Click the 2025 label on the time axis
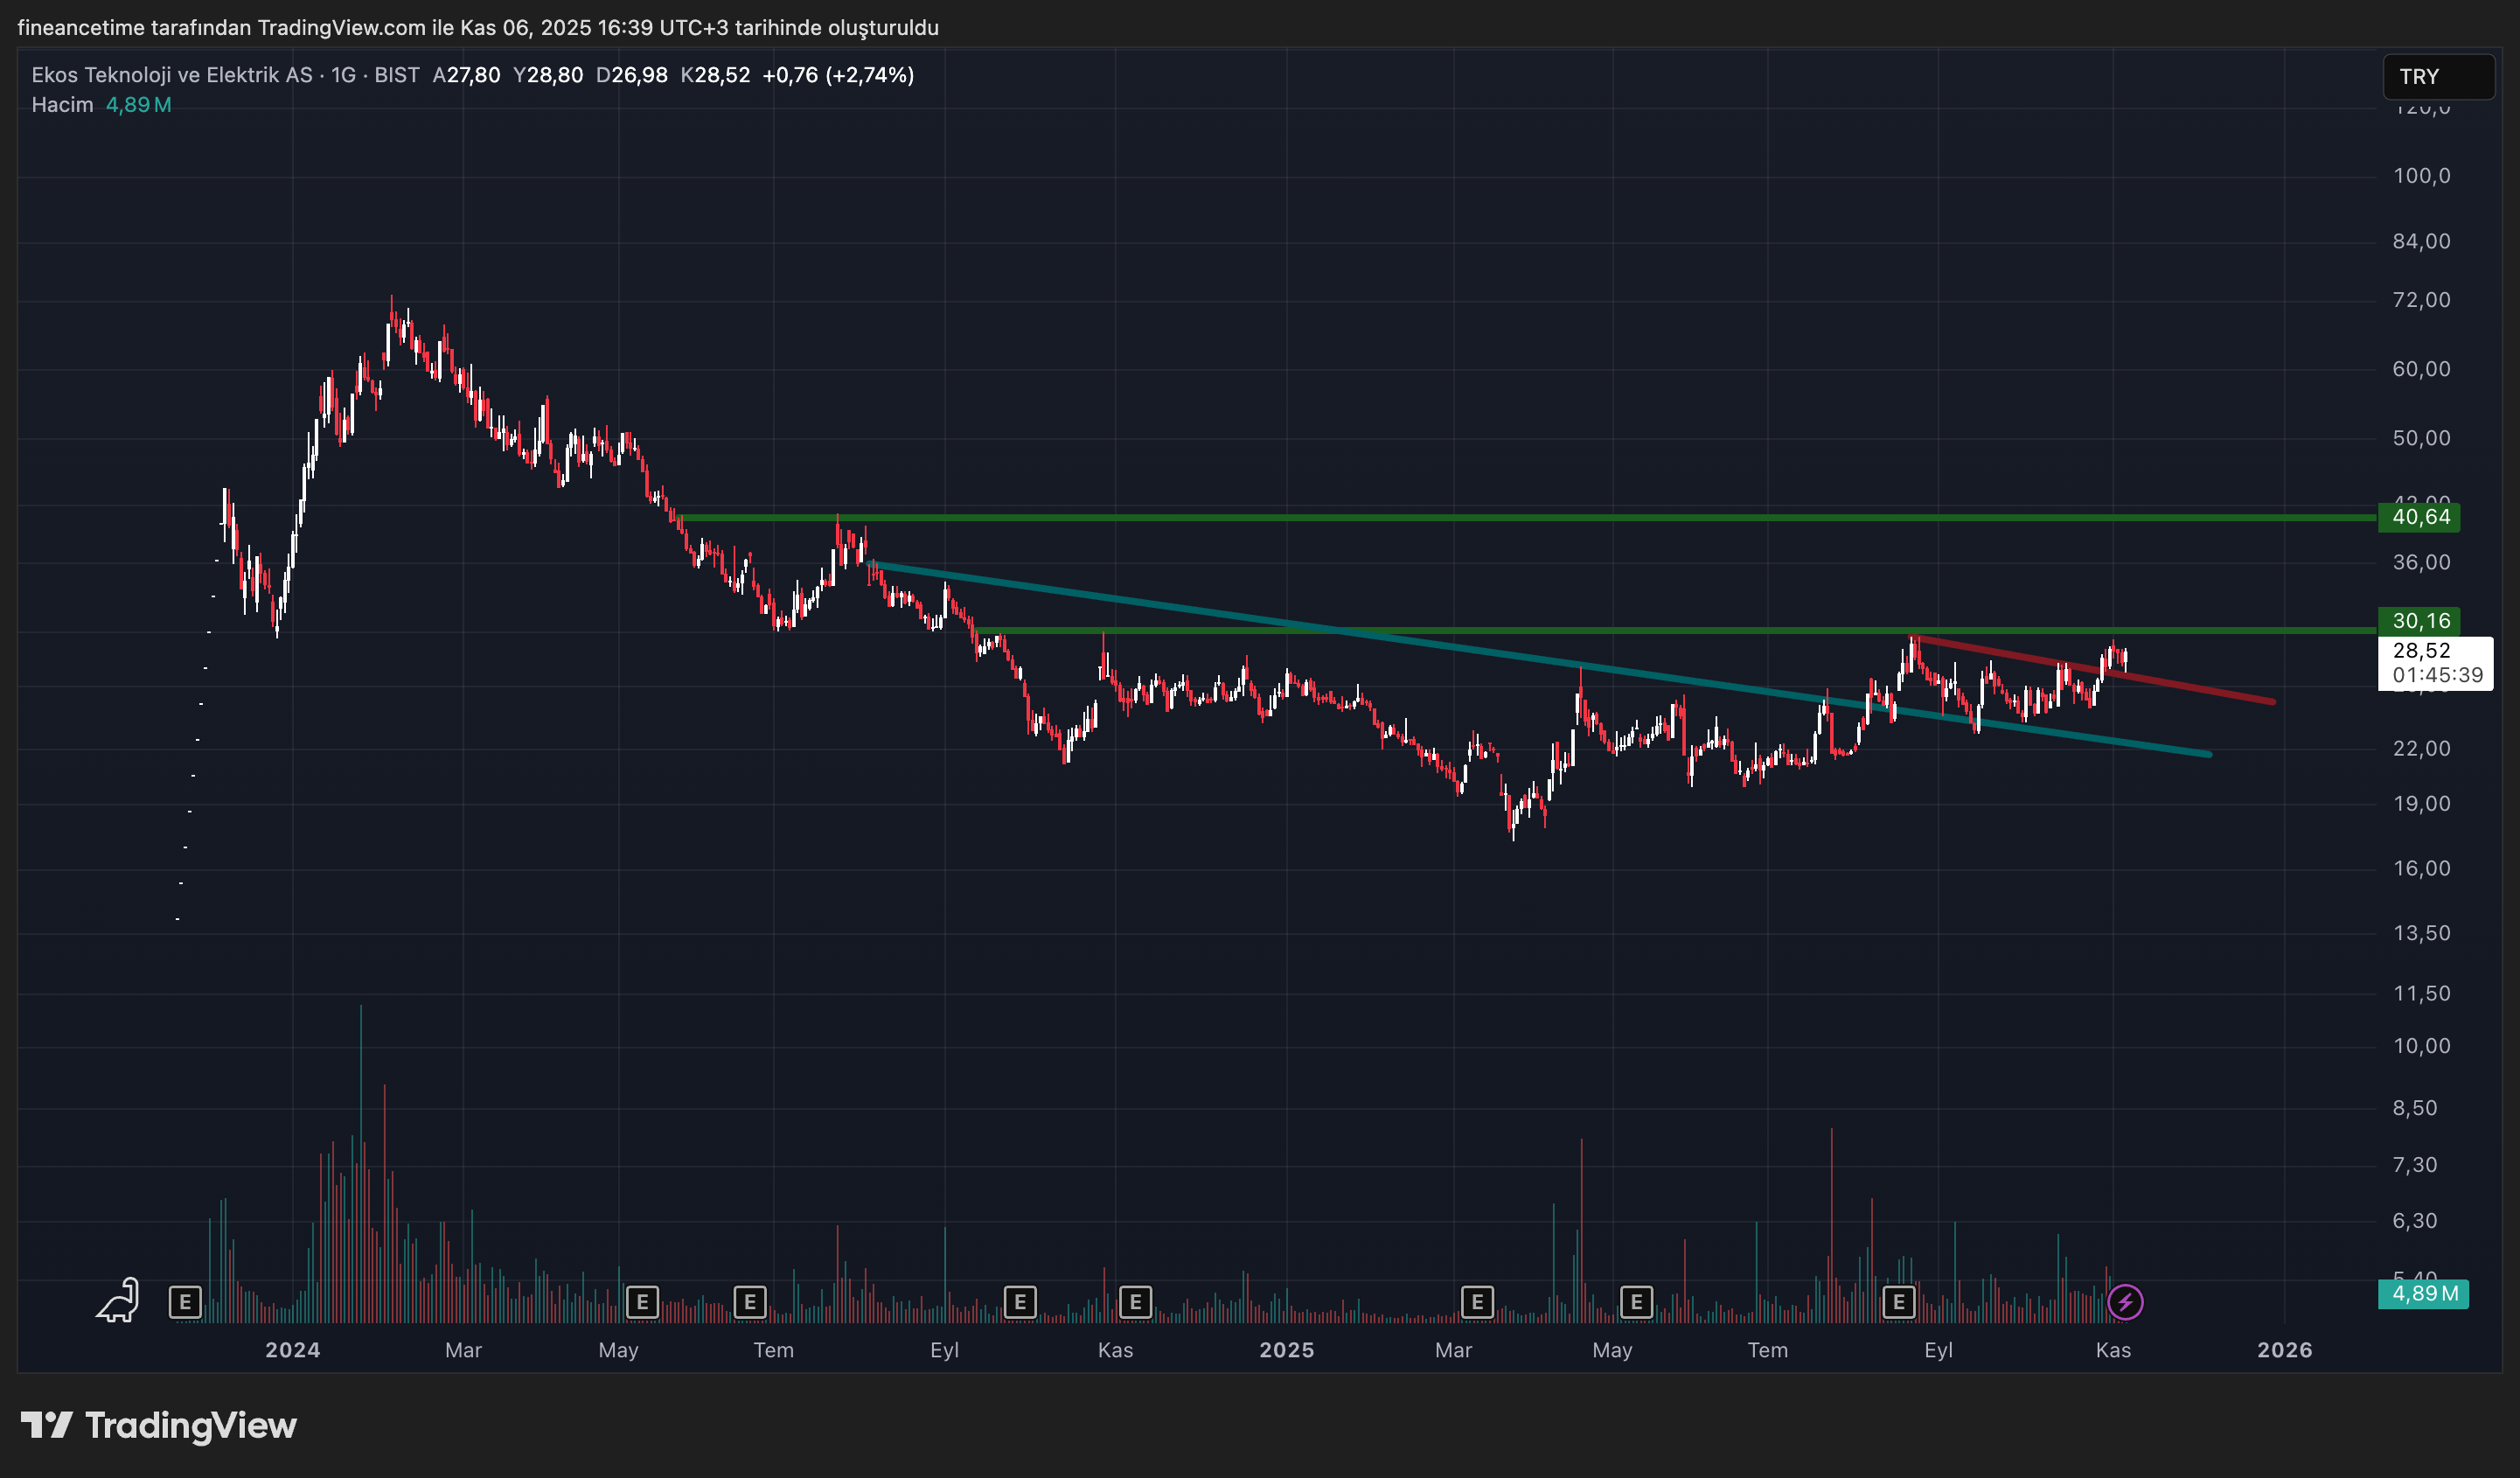The width and height of the screenshot is (2520, 1478). 1288,1350
